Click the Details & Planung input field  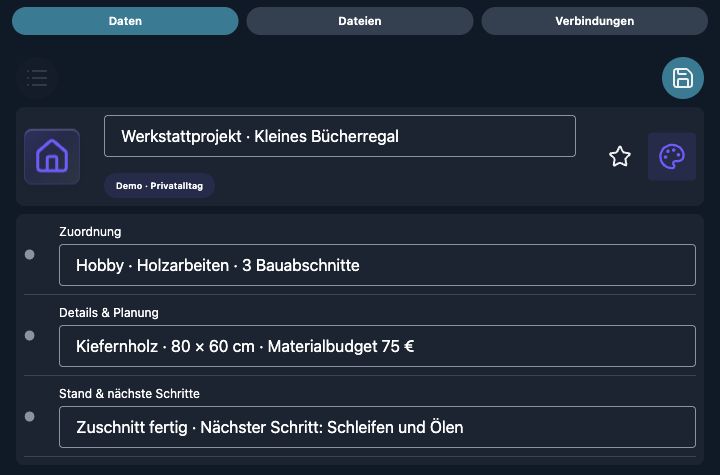tap(377, 346)
